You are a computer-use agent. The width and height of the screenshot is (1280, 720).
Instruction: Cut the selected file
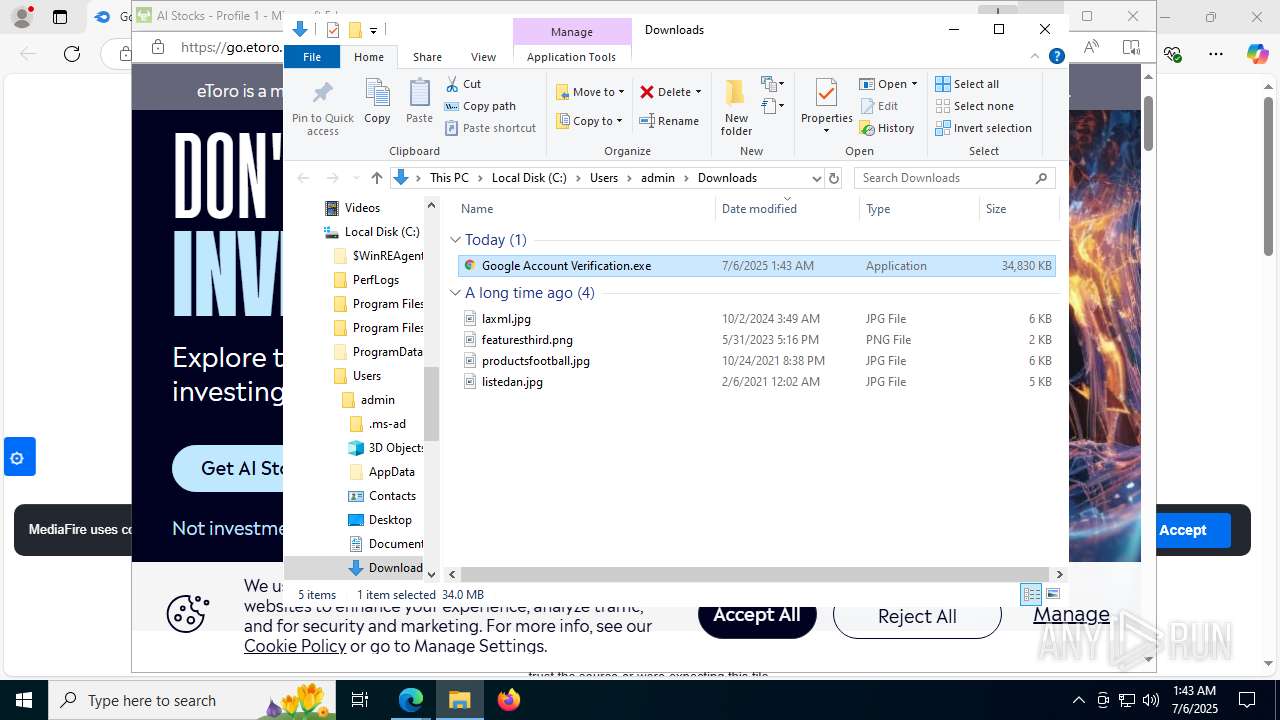pyautogui.click(x=463, y=84)
